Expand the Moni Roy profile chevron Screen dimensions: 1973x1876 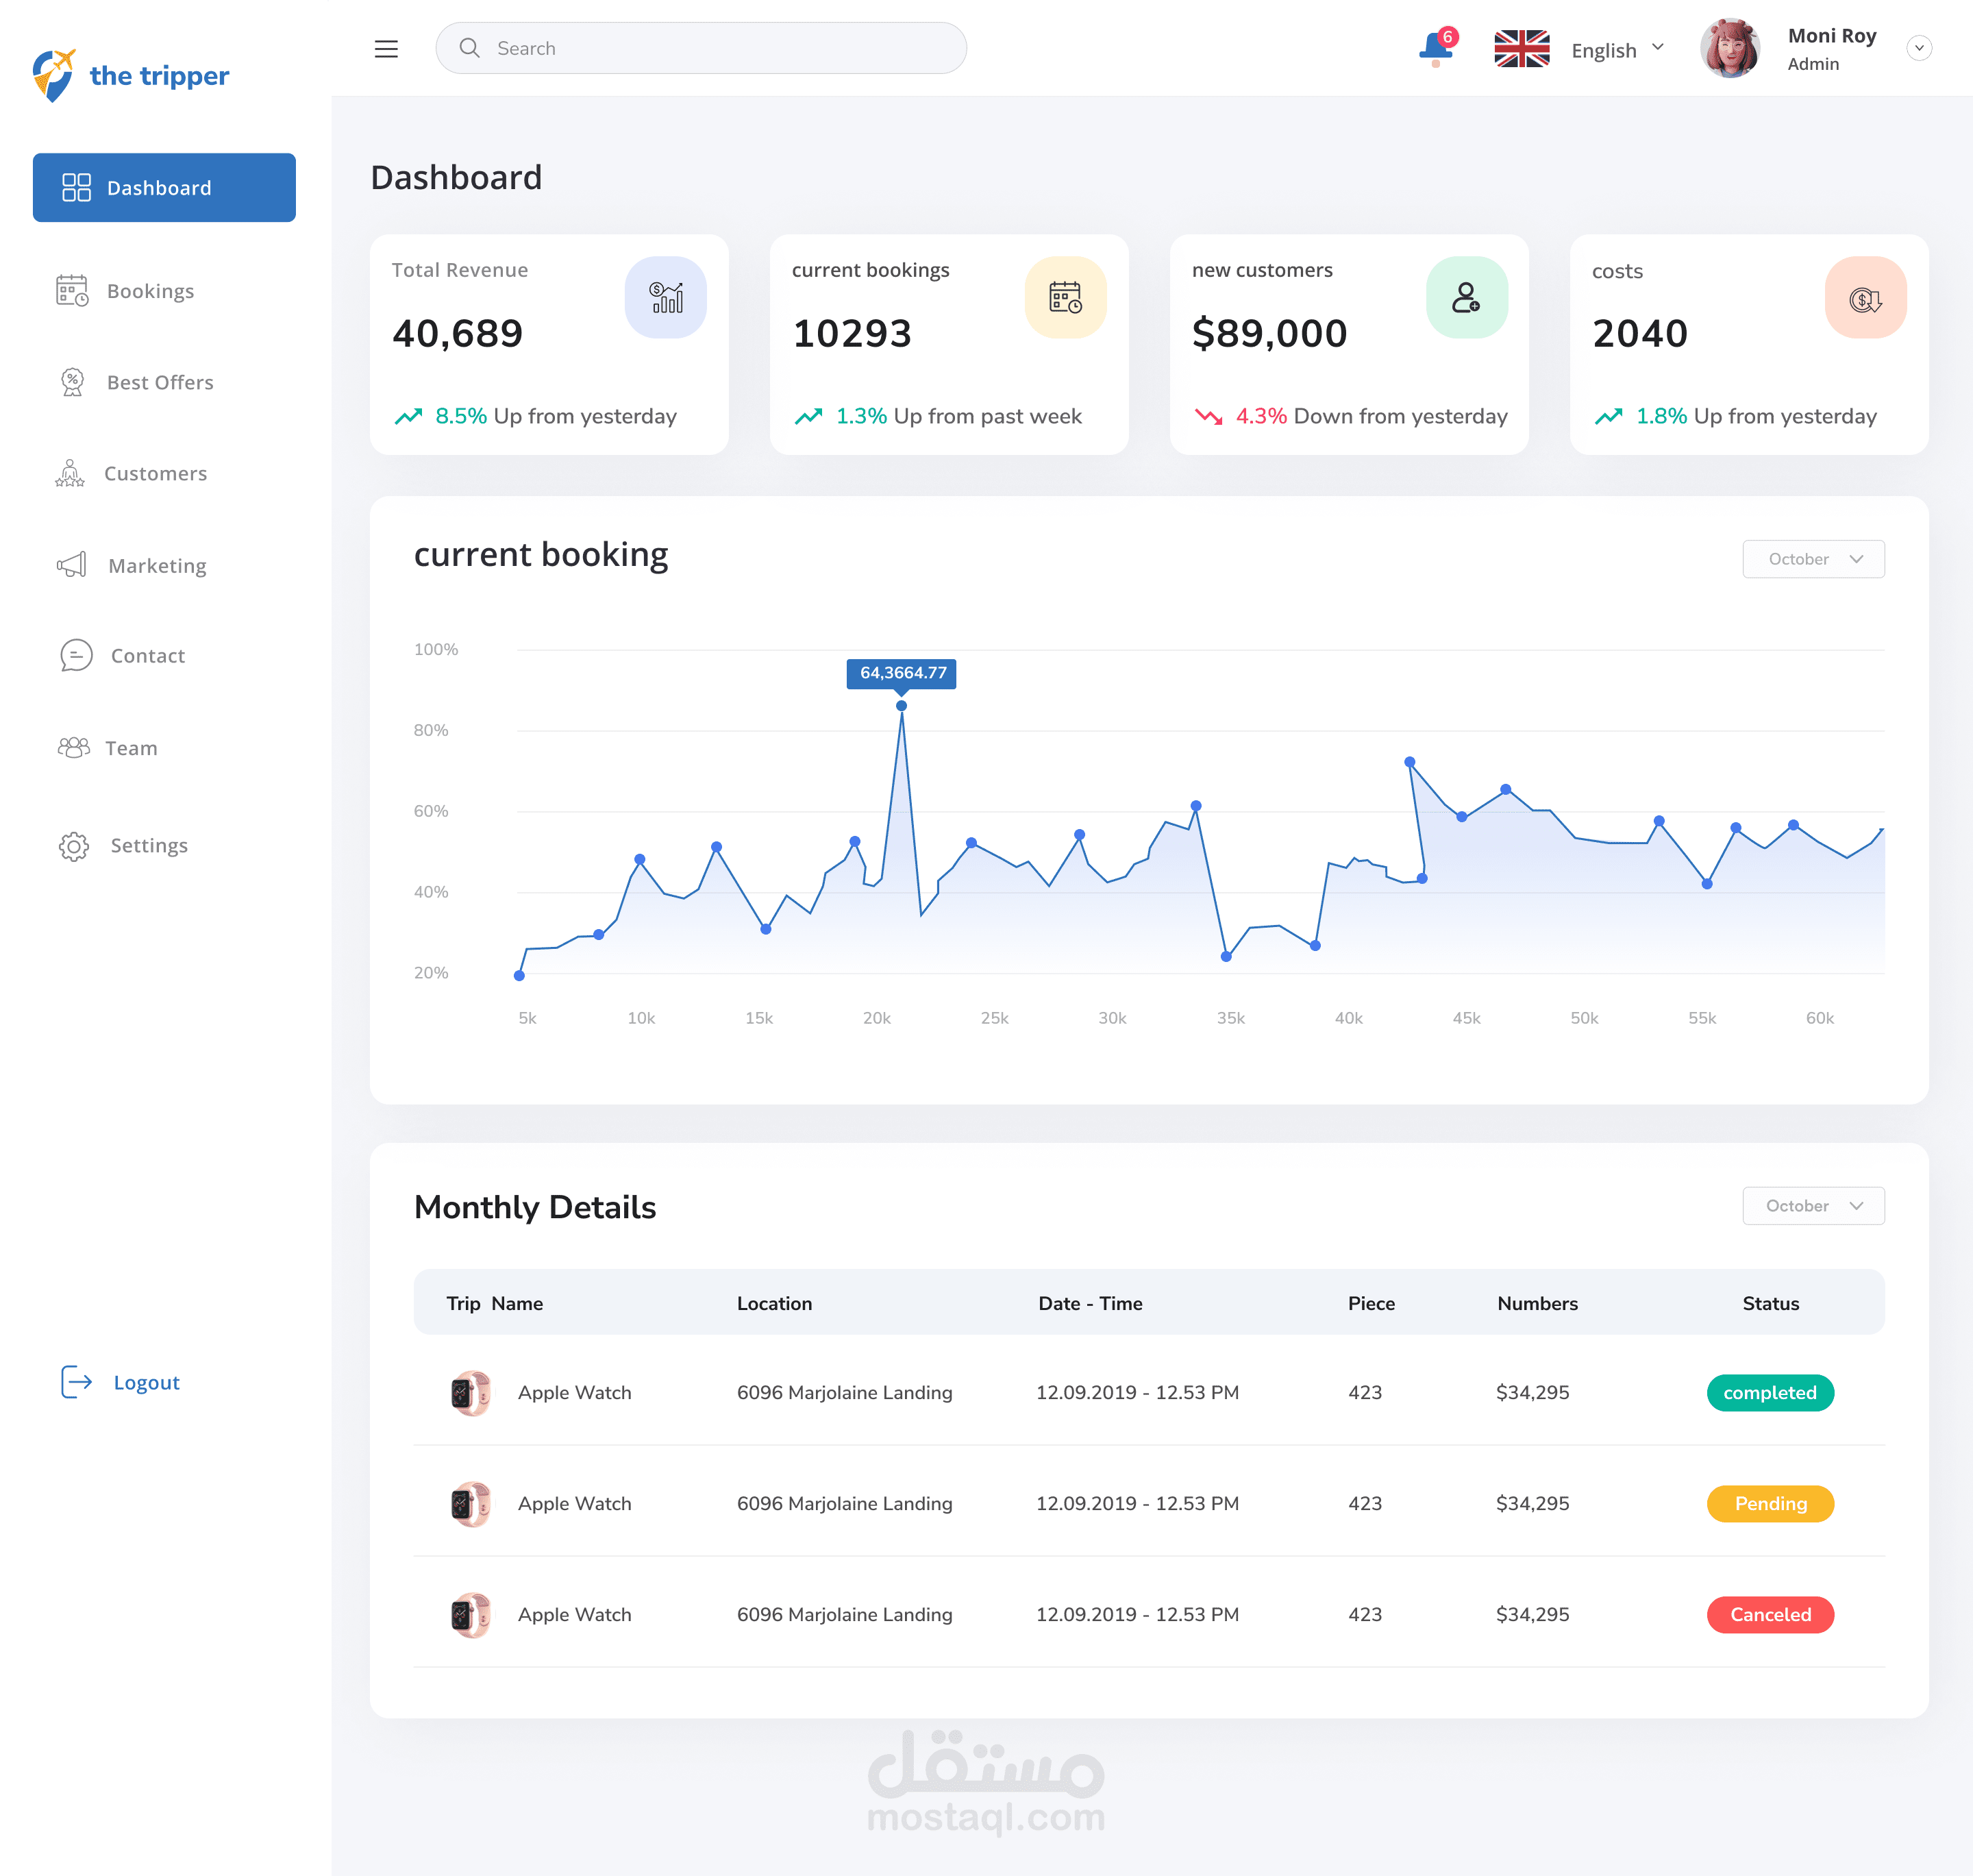[x=1918, y=48]
